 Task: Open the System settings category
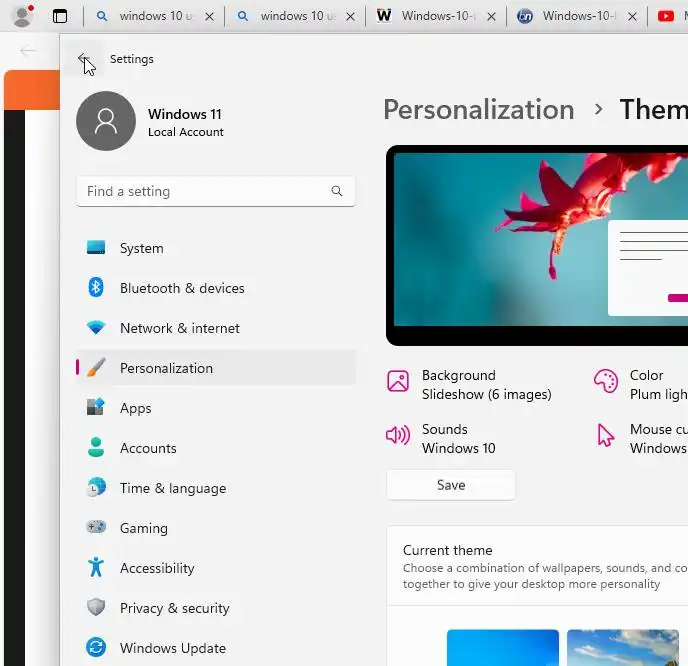[215, 248]
